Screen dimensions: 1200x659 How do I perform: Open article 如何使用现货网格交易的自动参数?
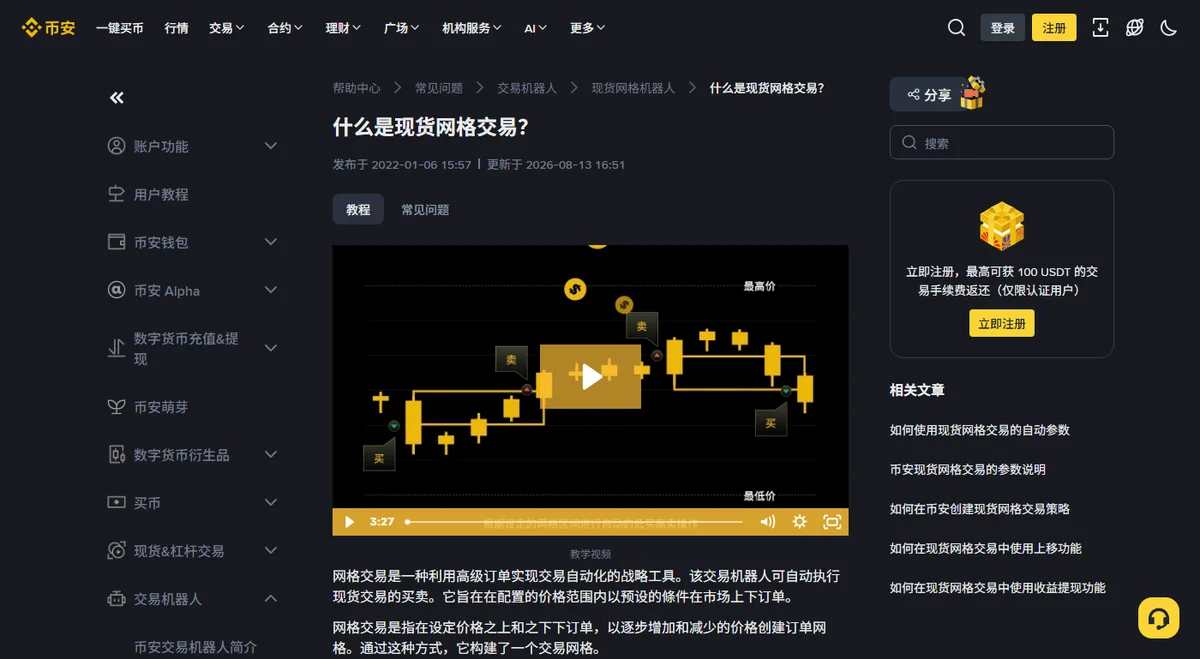[x=980, y=430]
